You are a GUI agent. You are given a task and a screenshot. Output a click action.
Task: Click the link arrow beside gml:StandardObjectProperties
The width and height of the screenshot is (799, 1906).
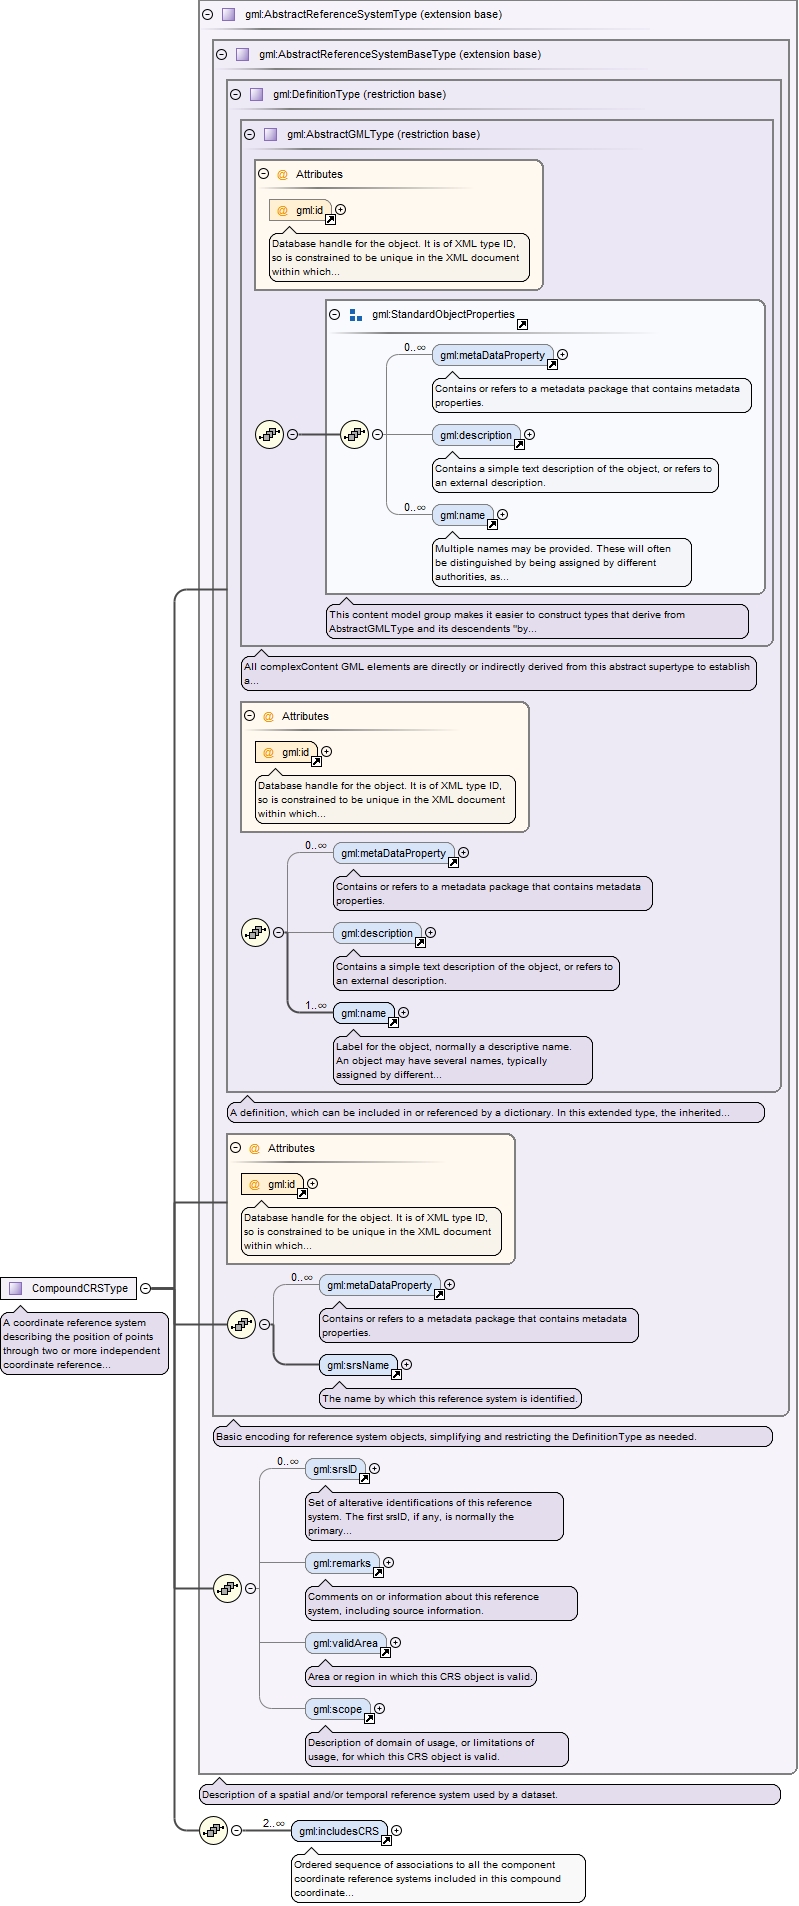[522, 324]
